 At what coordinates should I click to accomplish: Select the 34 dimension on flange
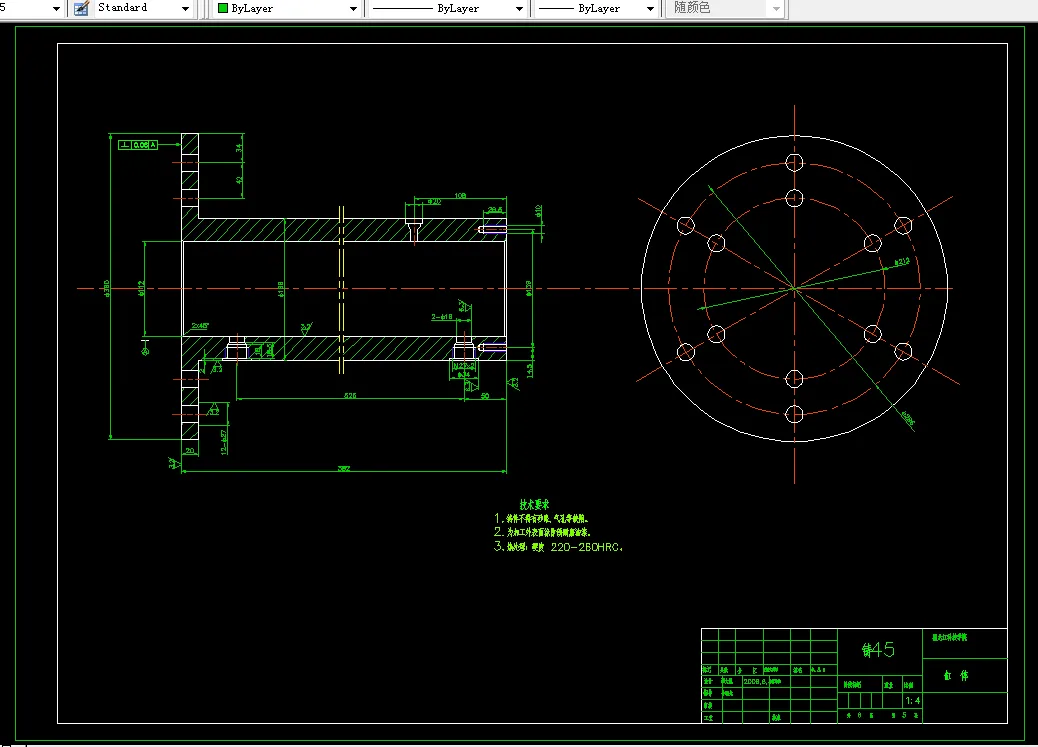(239, 148)
